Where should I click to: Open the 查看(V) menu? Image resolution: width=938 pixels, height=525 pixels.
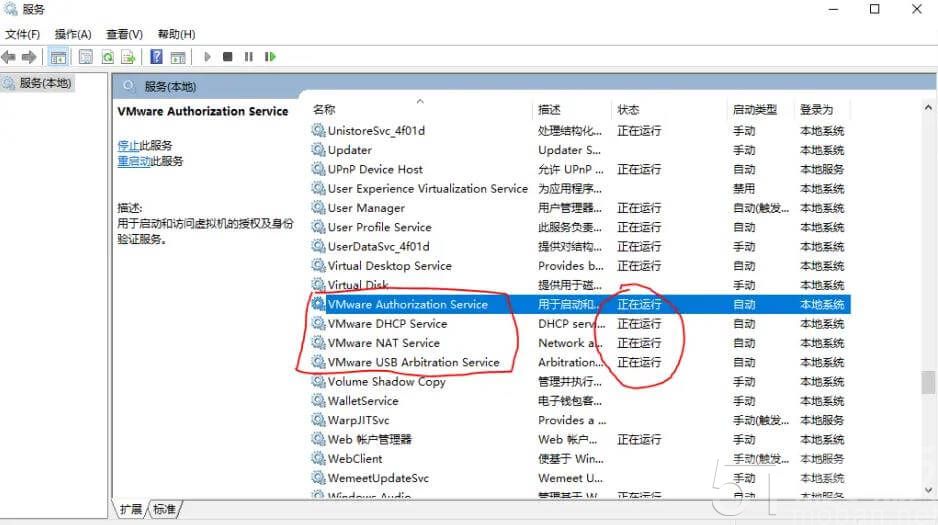coord(124,34)
